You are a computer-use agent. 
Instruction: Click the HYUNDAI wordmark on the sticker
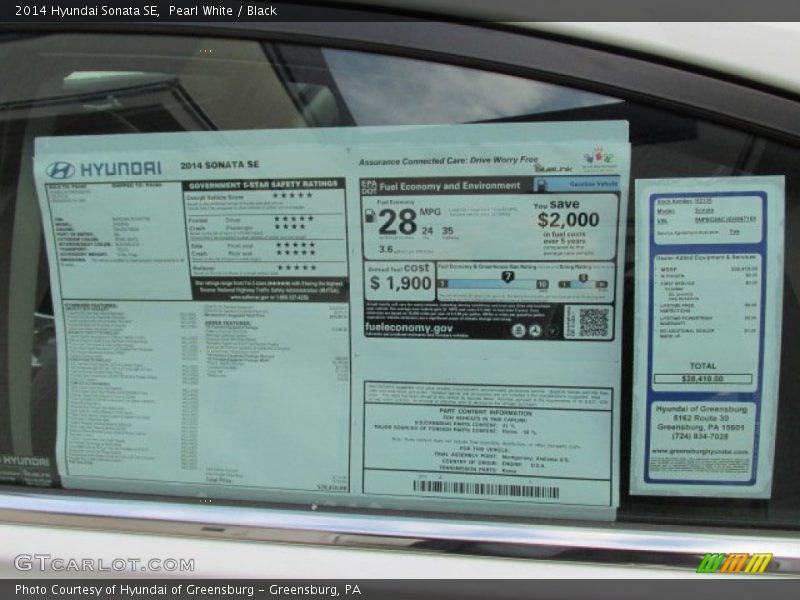pos(120,168)
